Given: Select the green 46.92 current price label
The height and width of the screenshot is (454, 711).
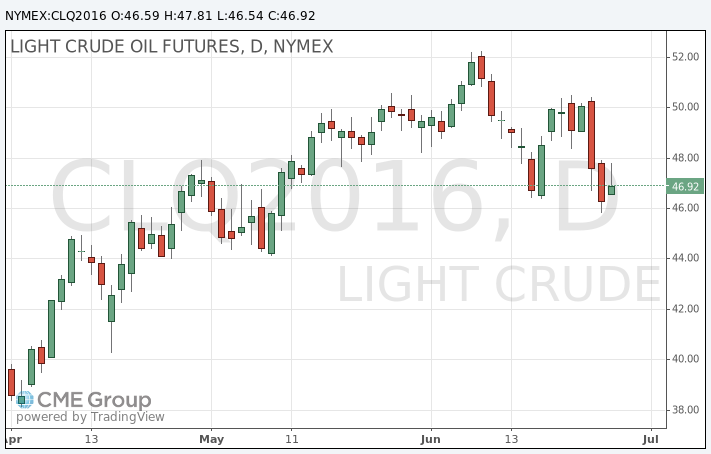Looking at the screenshot, I should point(685,186).
